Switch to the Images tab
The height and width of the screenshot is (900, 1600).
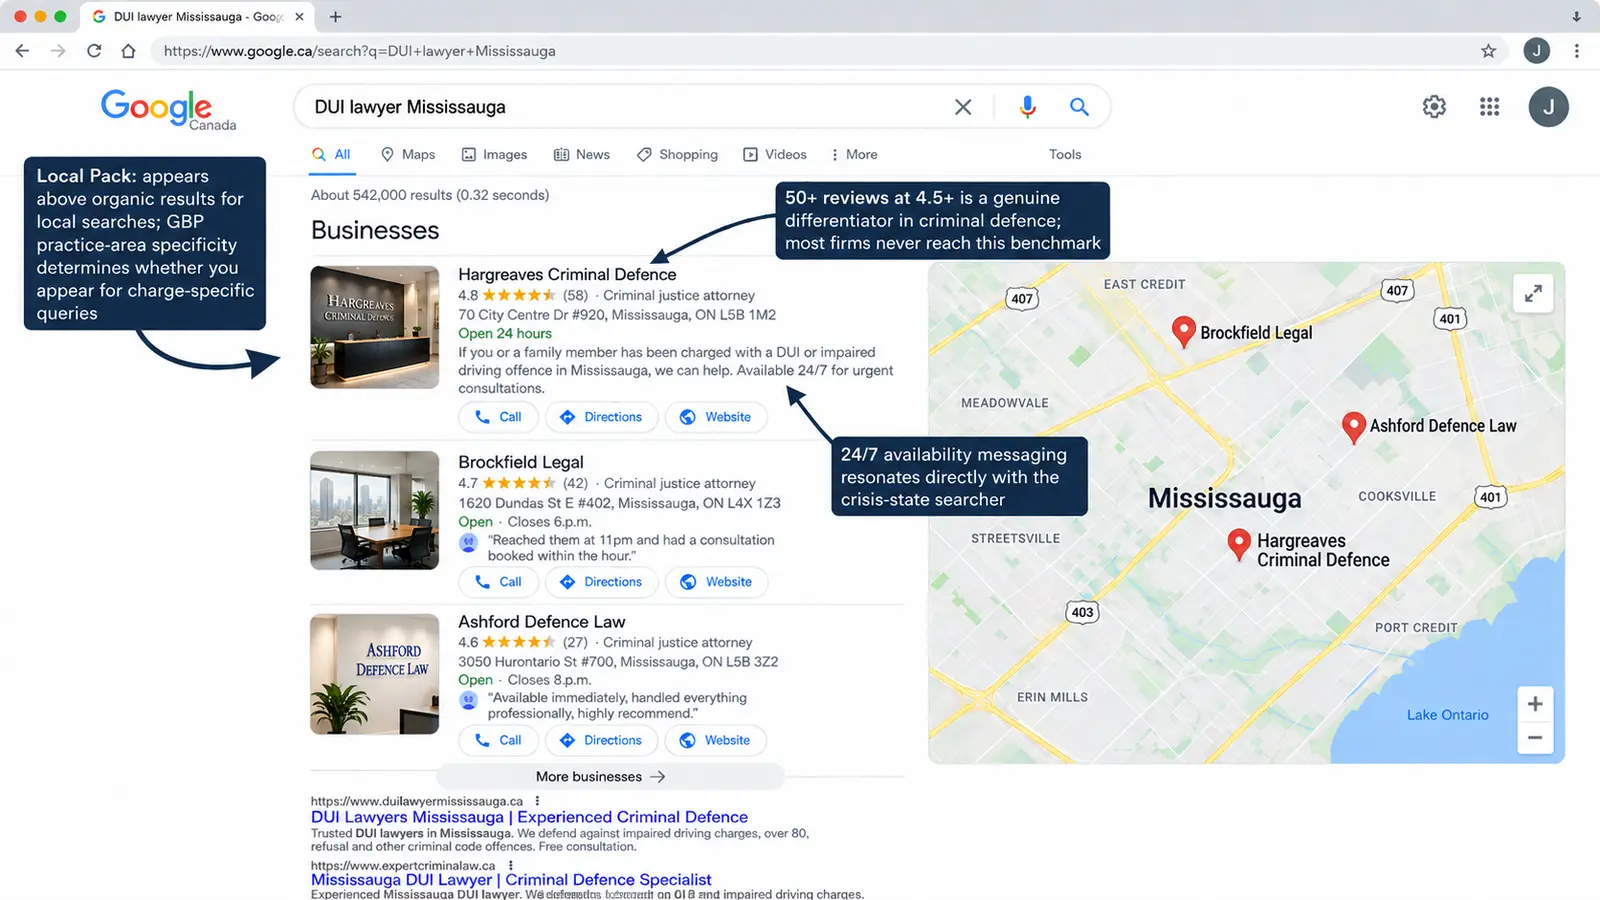coord(494,154)
